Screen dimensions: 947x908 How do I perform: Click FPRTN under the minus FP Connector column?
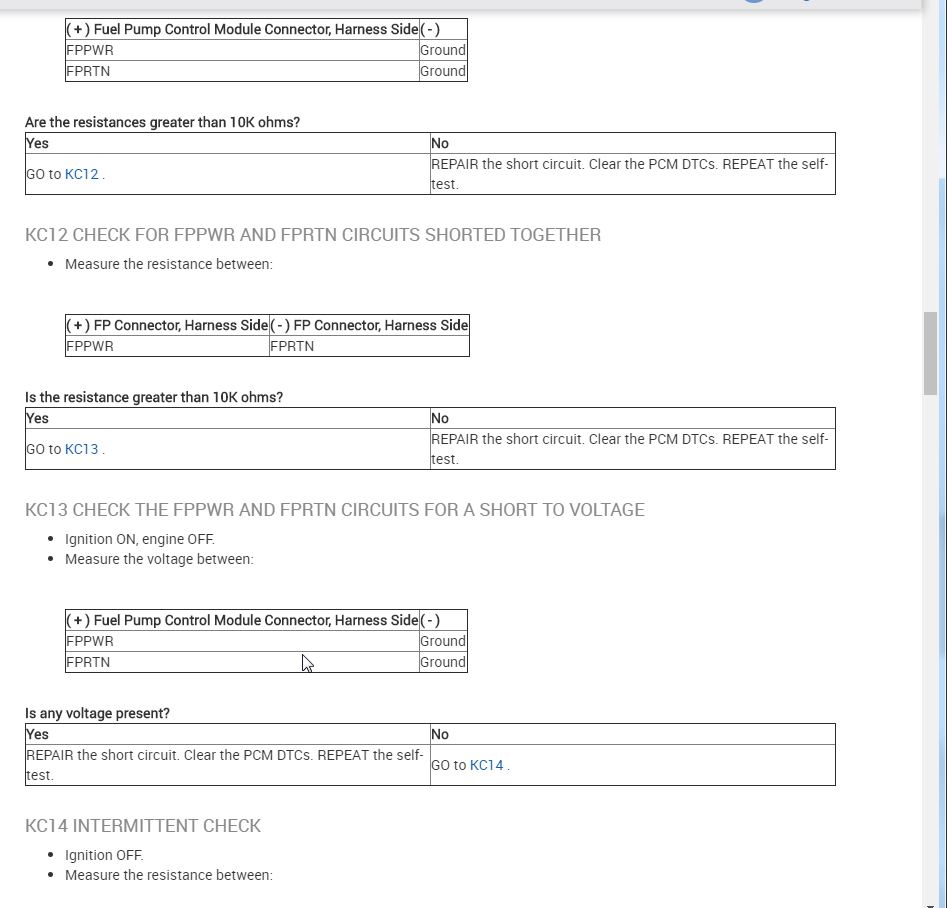click(292, 346)
